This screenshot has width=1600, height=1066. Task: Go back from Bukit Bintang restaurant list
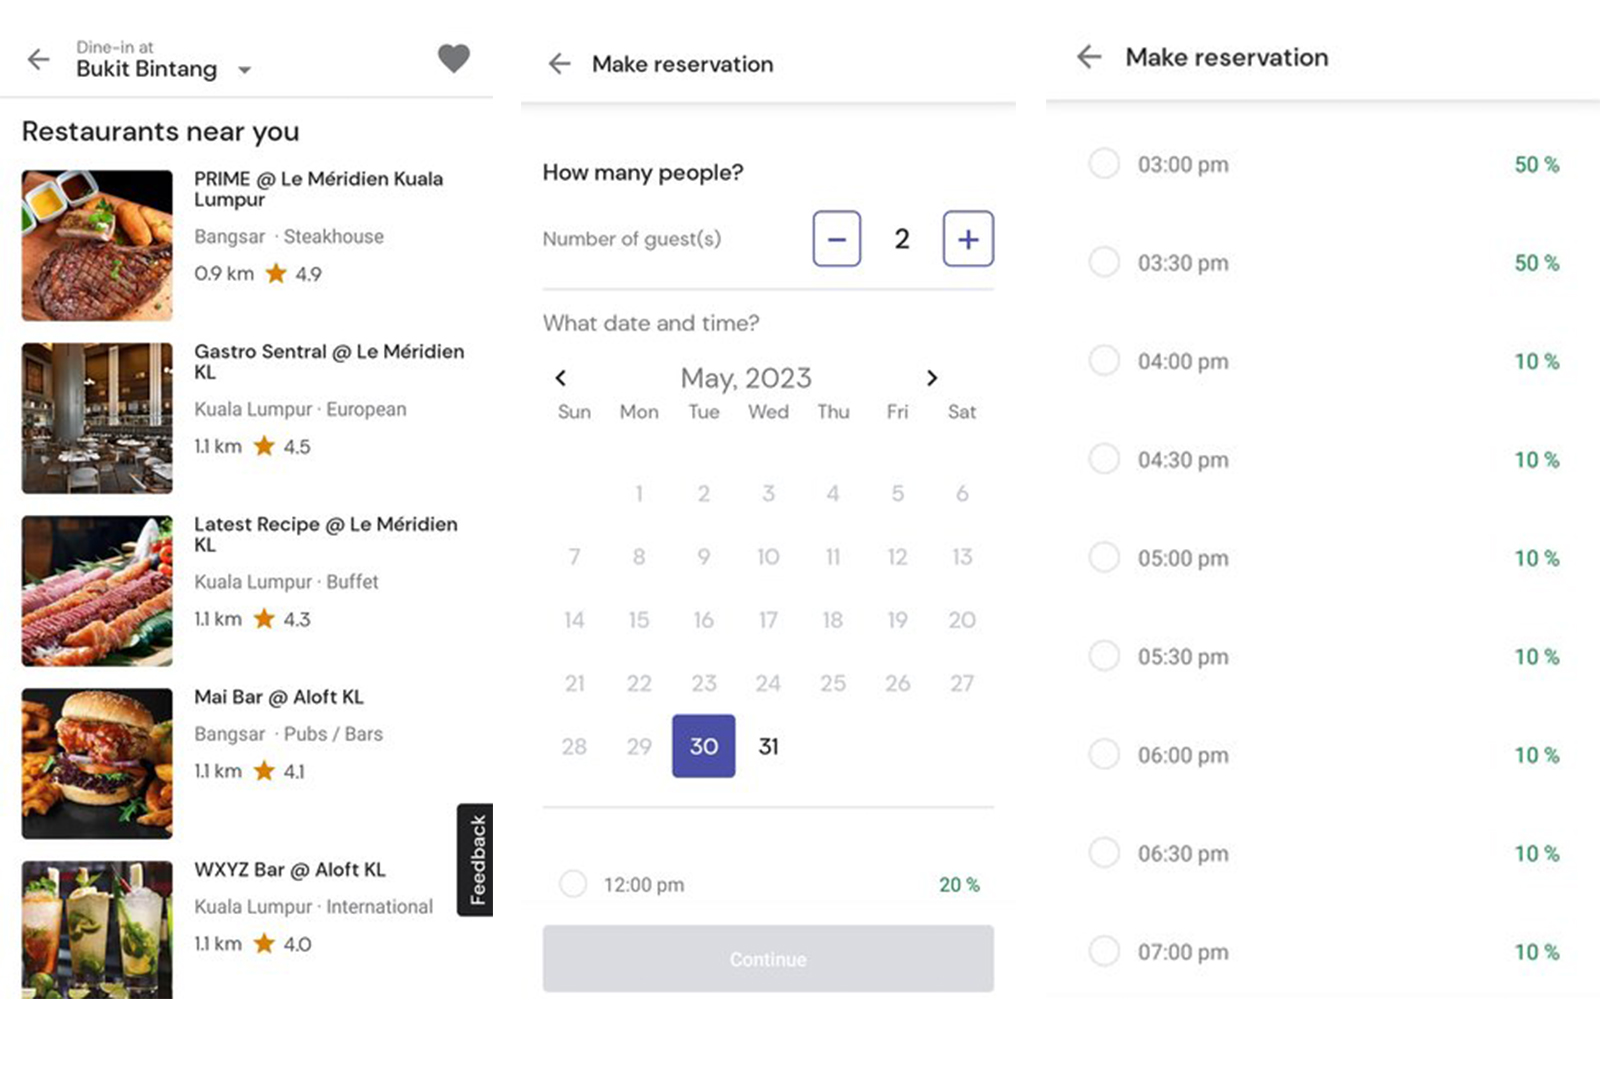click(38, 60)
